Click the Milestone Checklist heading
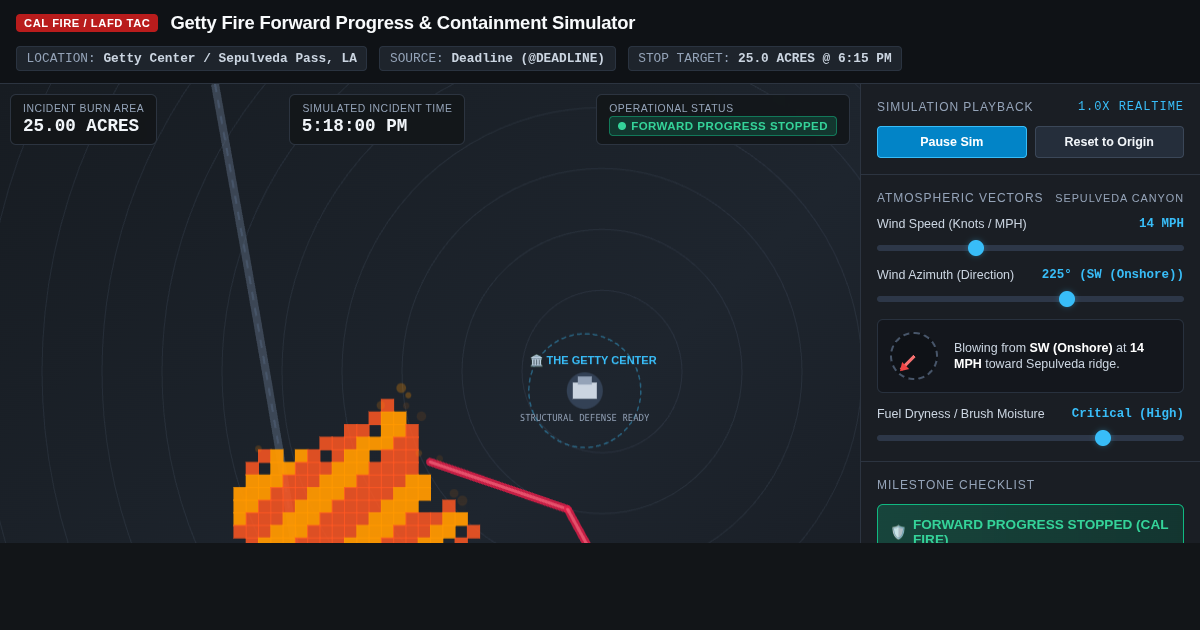 coord(956,485)
